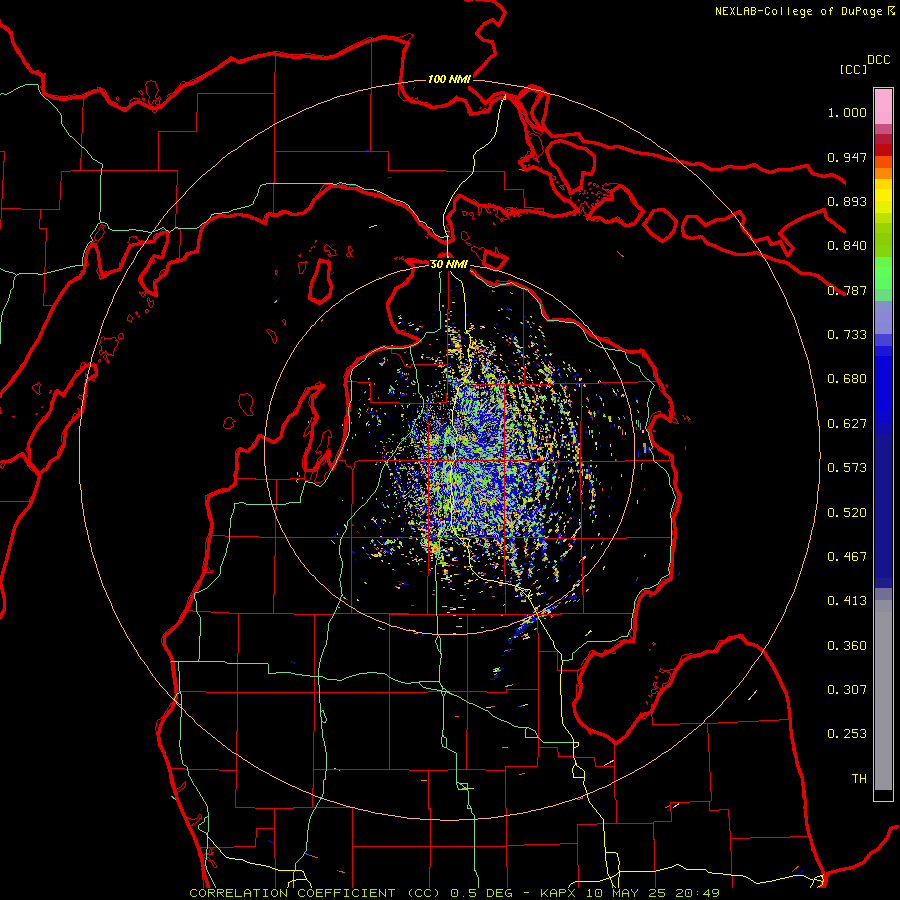Click the 0.413 legend value
This screenshot has width=900, height=900.
click(x=847, y=601)
